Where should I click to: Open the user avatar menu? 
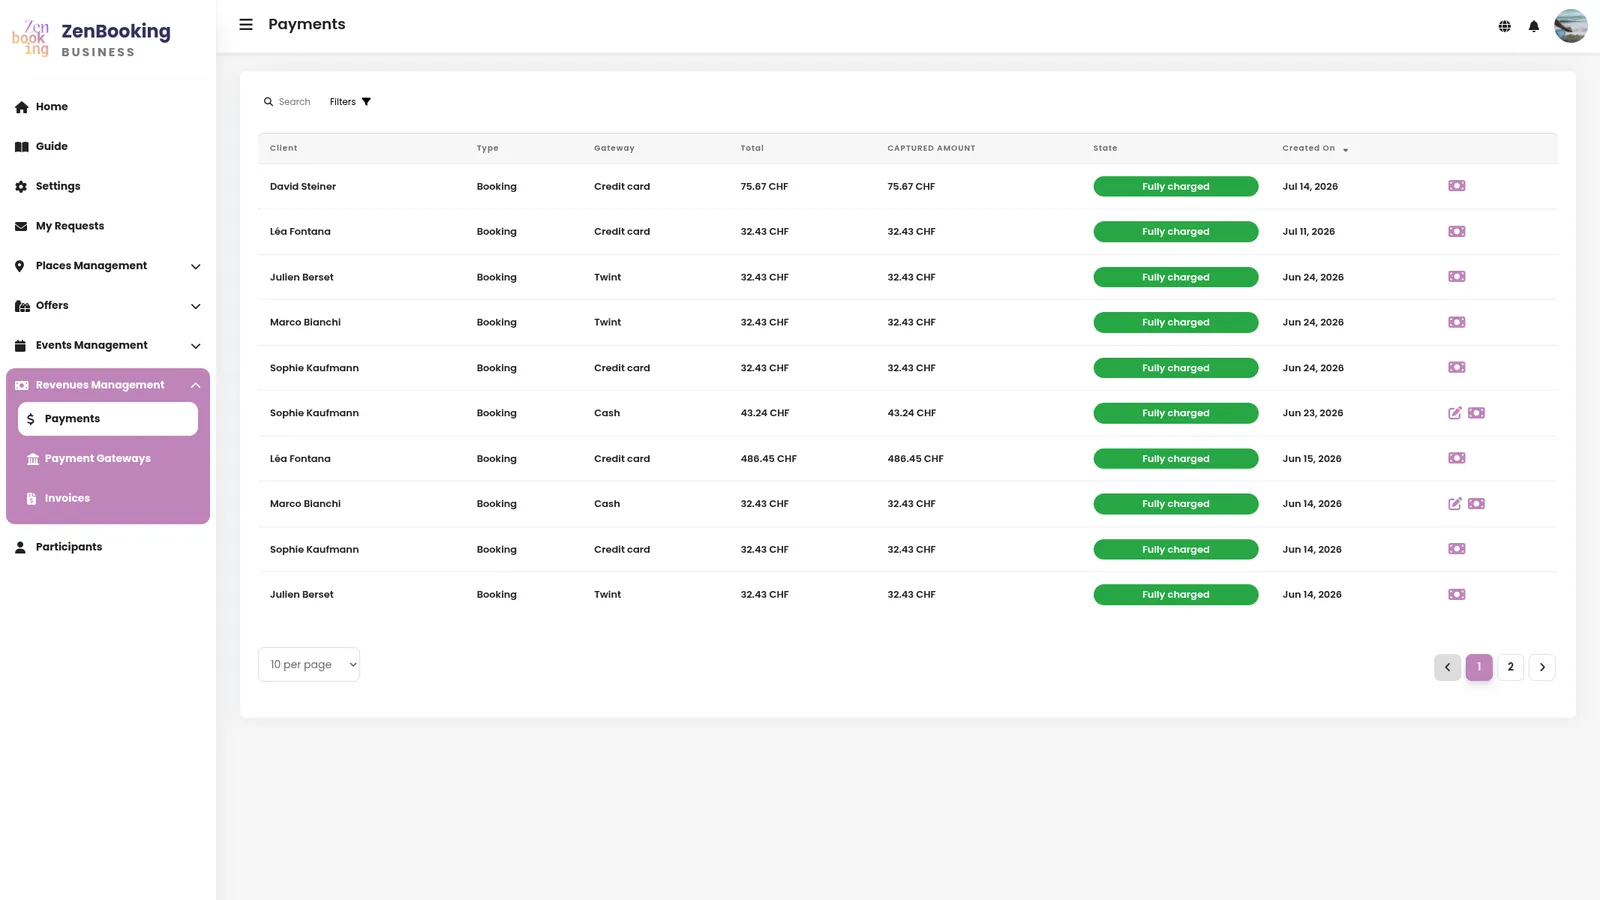click(x=1570, y=26)
